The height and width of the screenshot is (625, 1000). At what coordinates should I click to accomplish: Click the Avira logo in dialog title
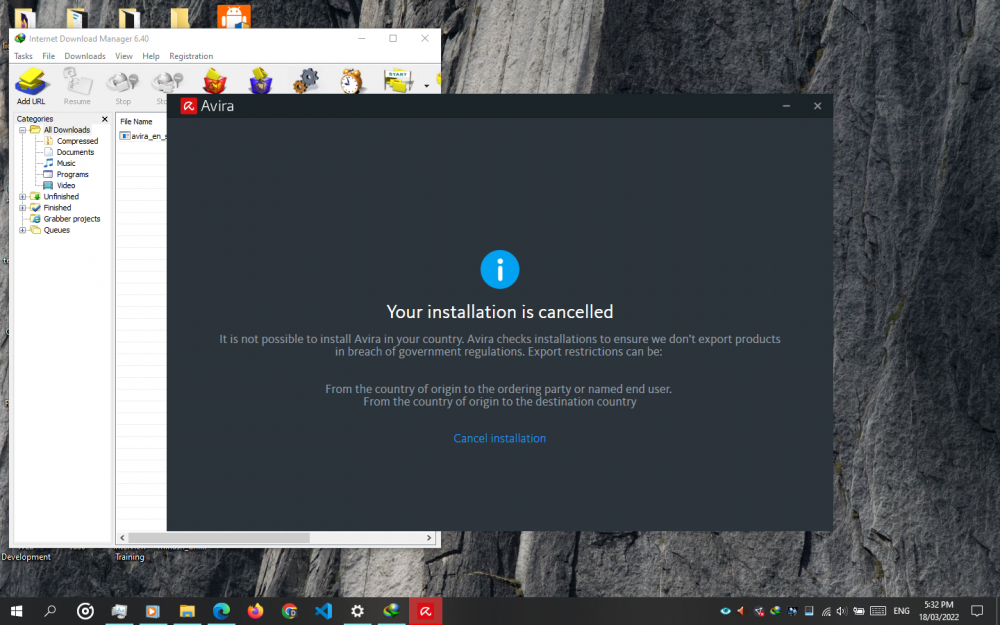188,106
